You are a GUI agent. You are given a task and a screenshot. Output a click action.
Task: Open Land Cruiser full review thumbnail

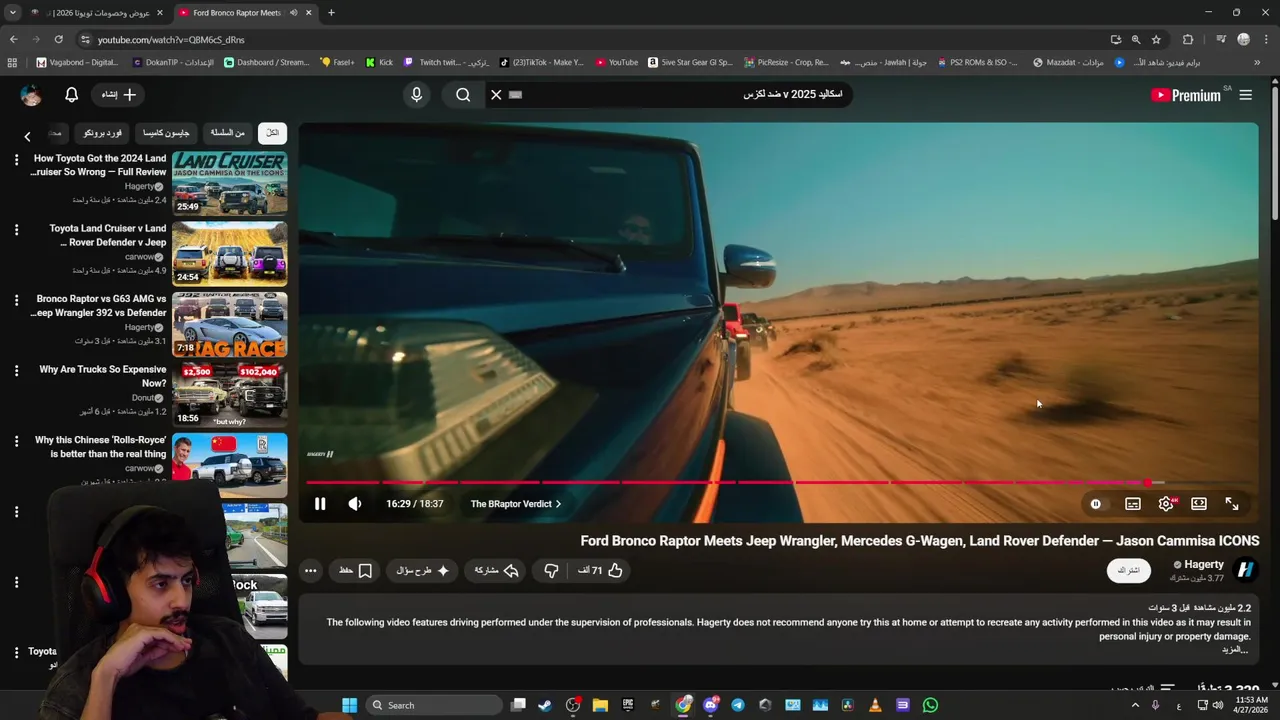tap(229, 183)
